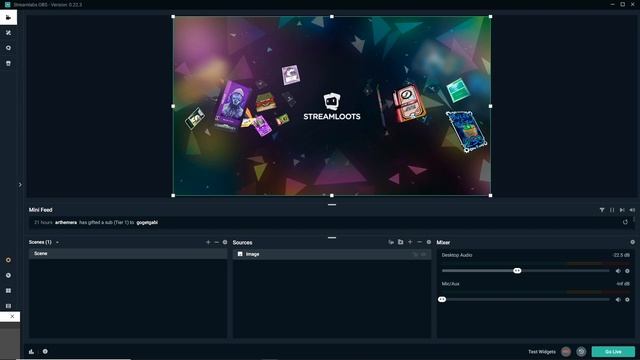Open the Prime circle icon in sidebar
Image resolution: width=640 pixels, height=360 pixels.
8,260
